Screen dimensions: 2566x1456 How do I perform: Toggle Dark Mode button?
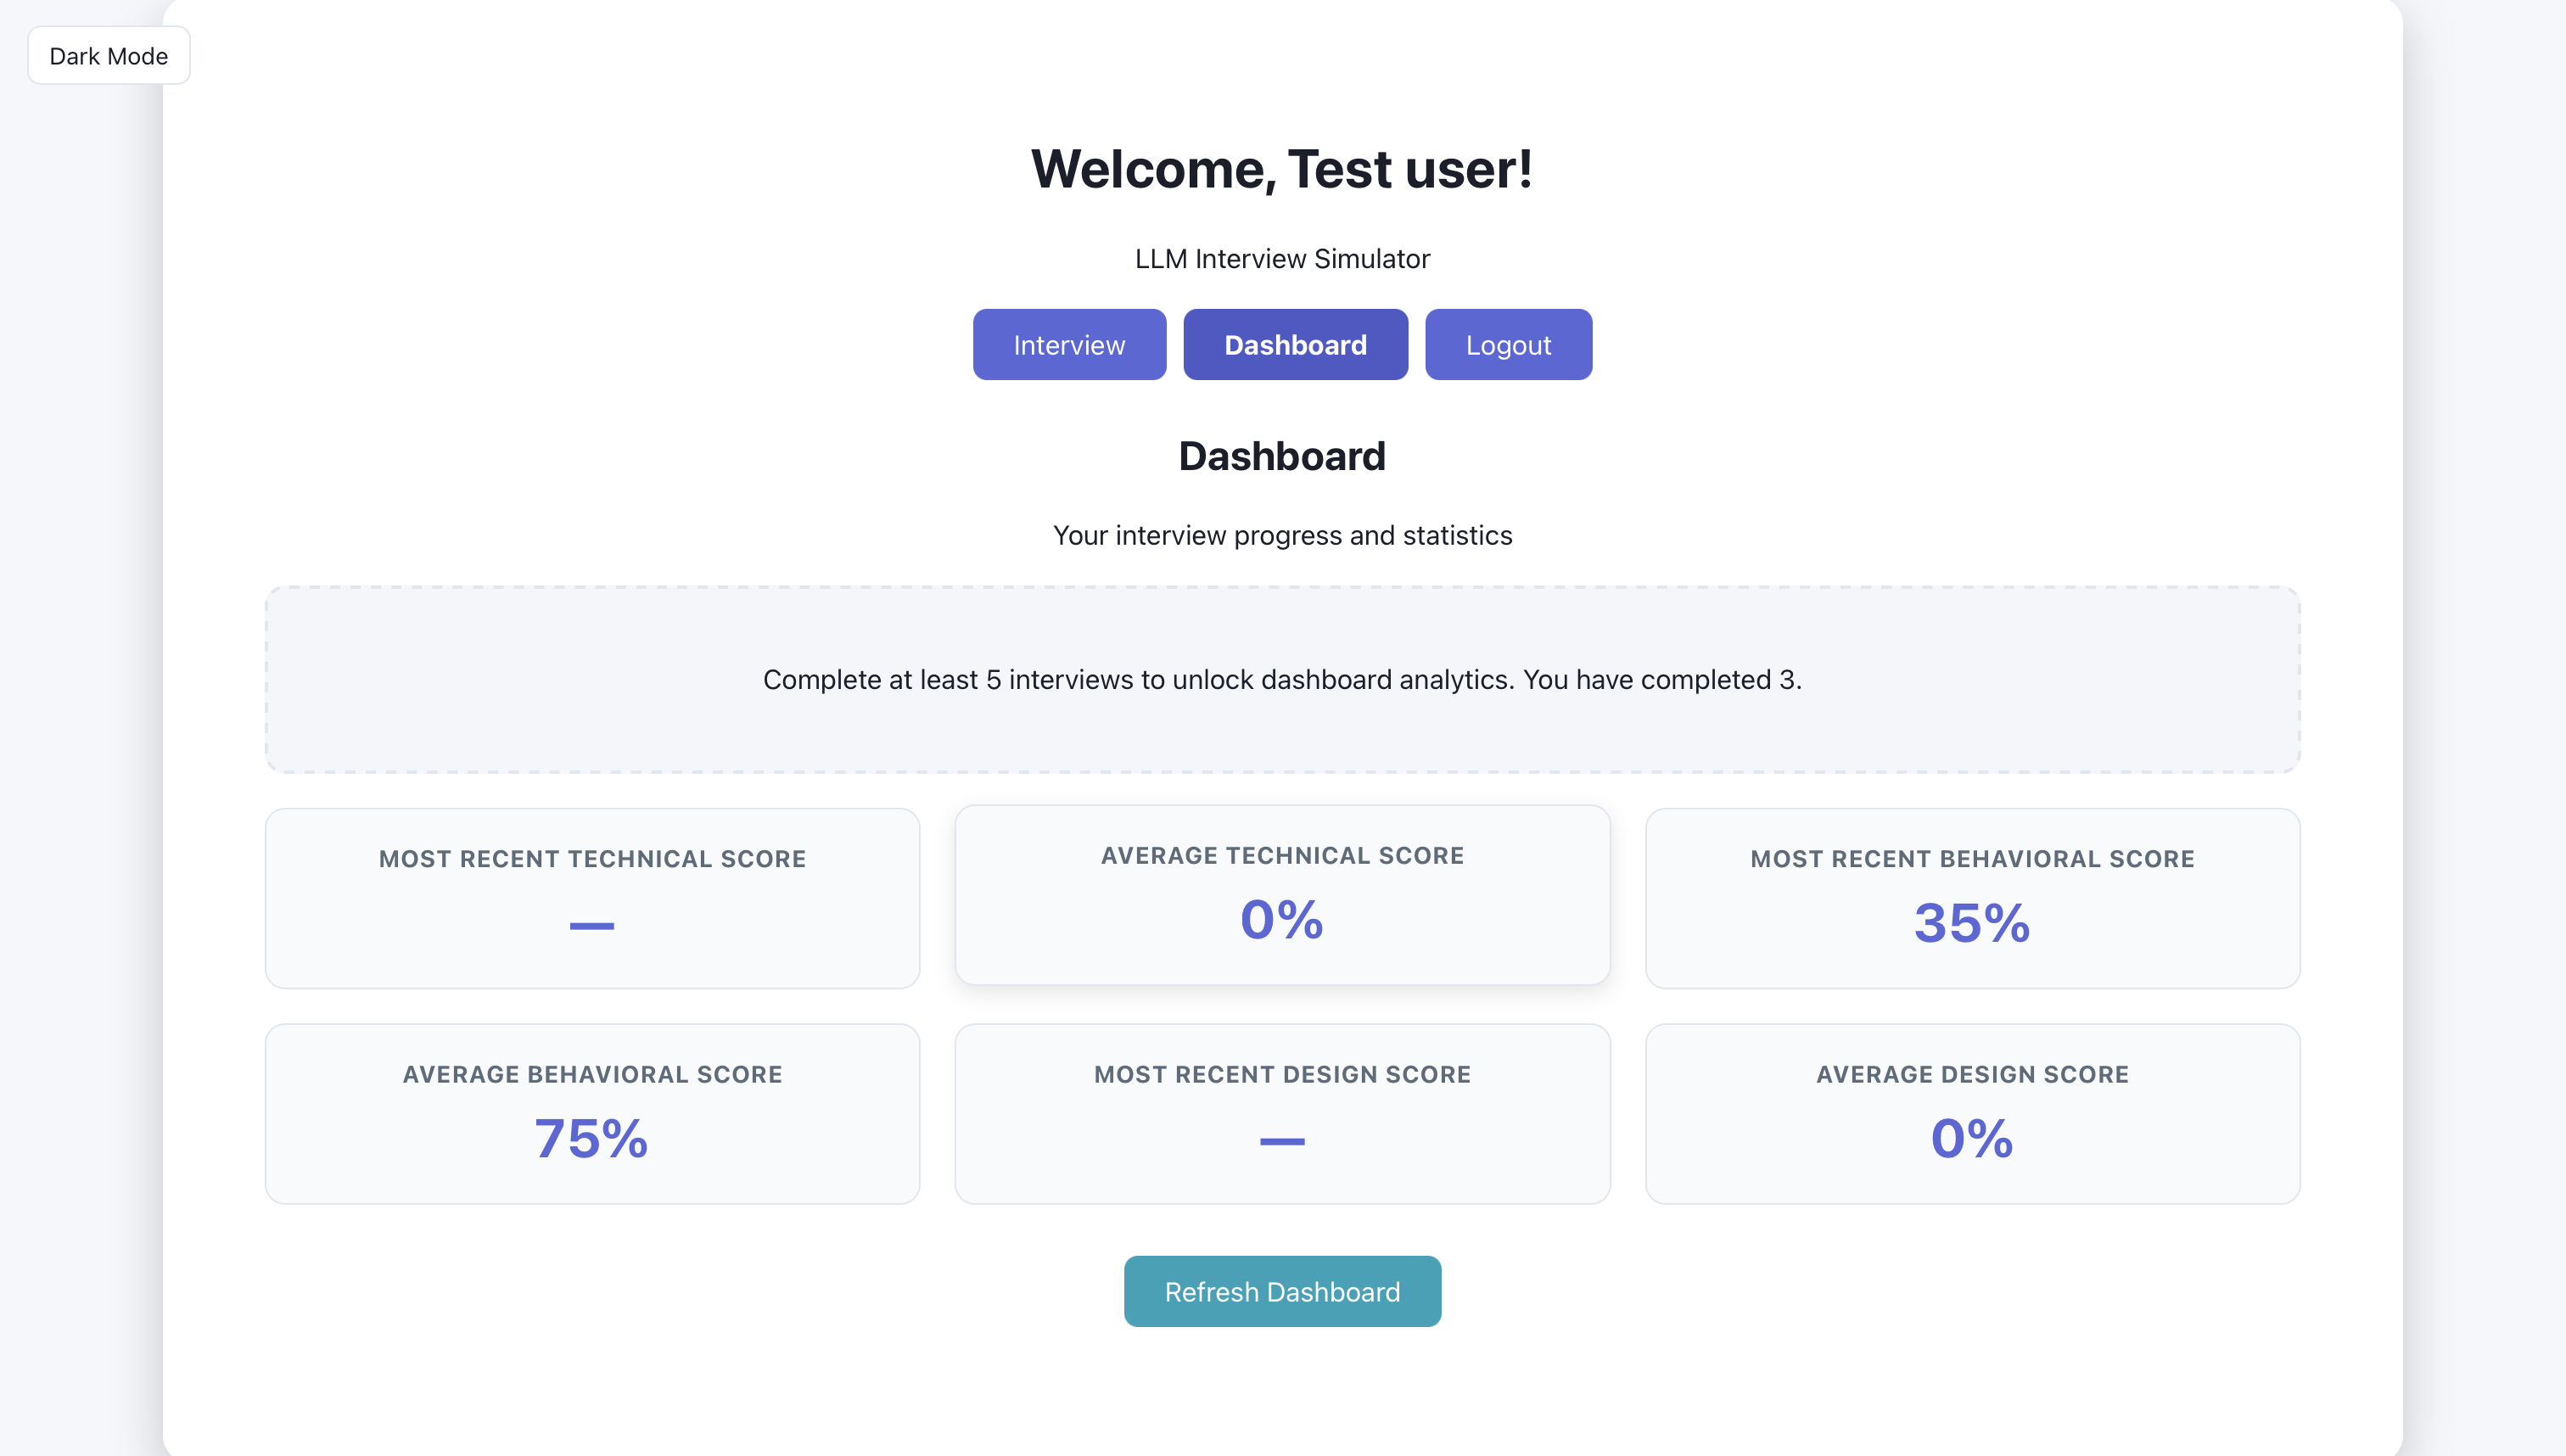pos(108,56)
